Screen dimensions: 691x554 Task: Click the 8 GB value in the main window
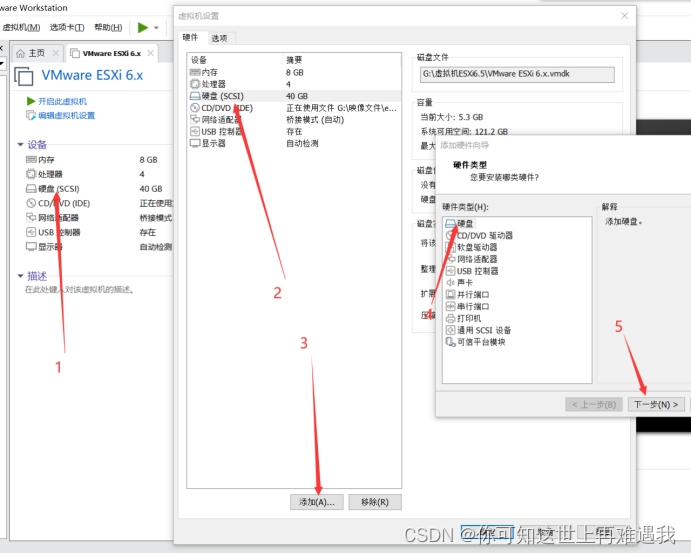[x=149, y=160]
